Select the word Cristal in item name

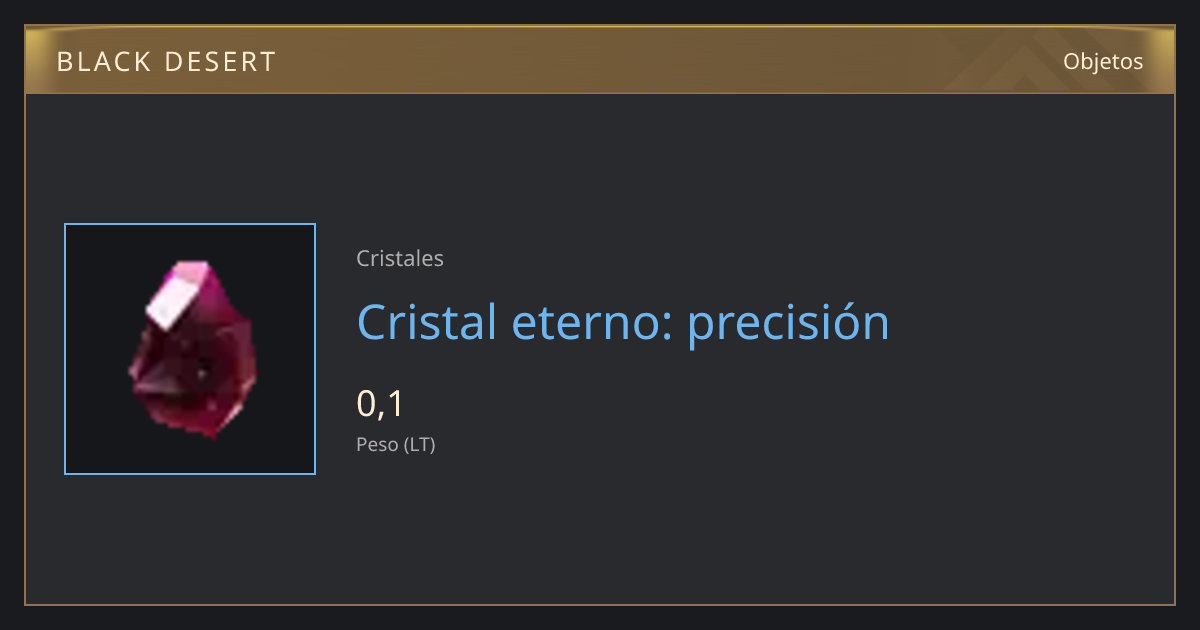[x=427, y=322]
